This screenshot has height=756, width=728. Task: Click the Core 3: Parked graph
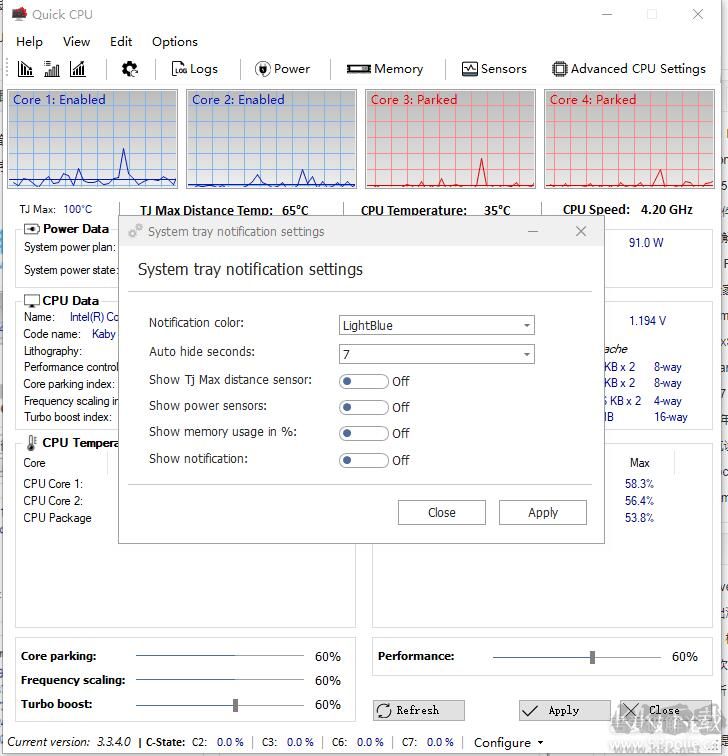click(450, 139)
